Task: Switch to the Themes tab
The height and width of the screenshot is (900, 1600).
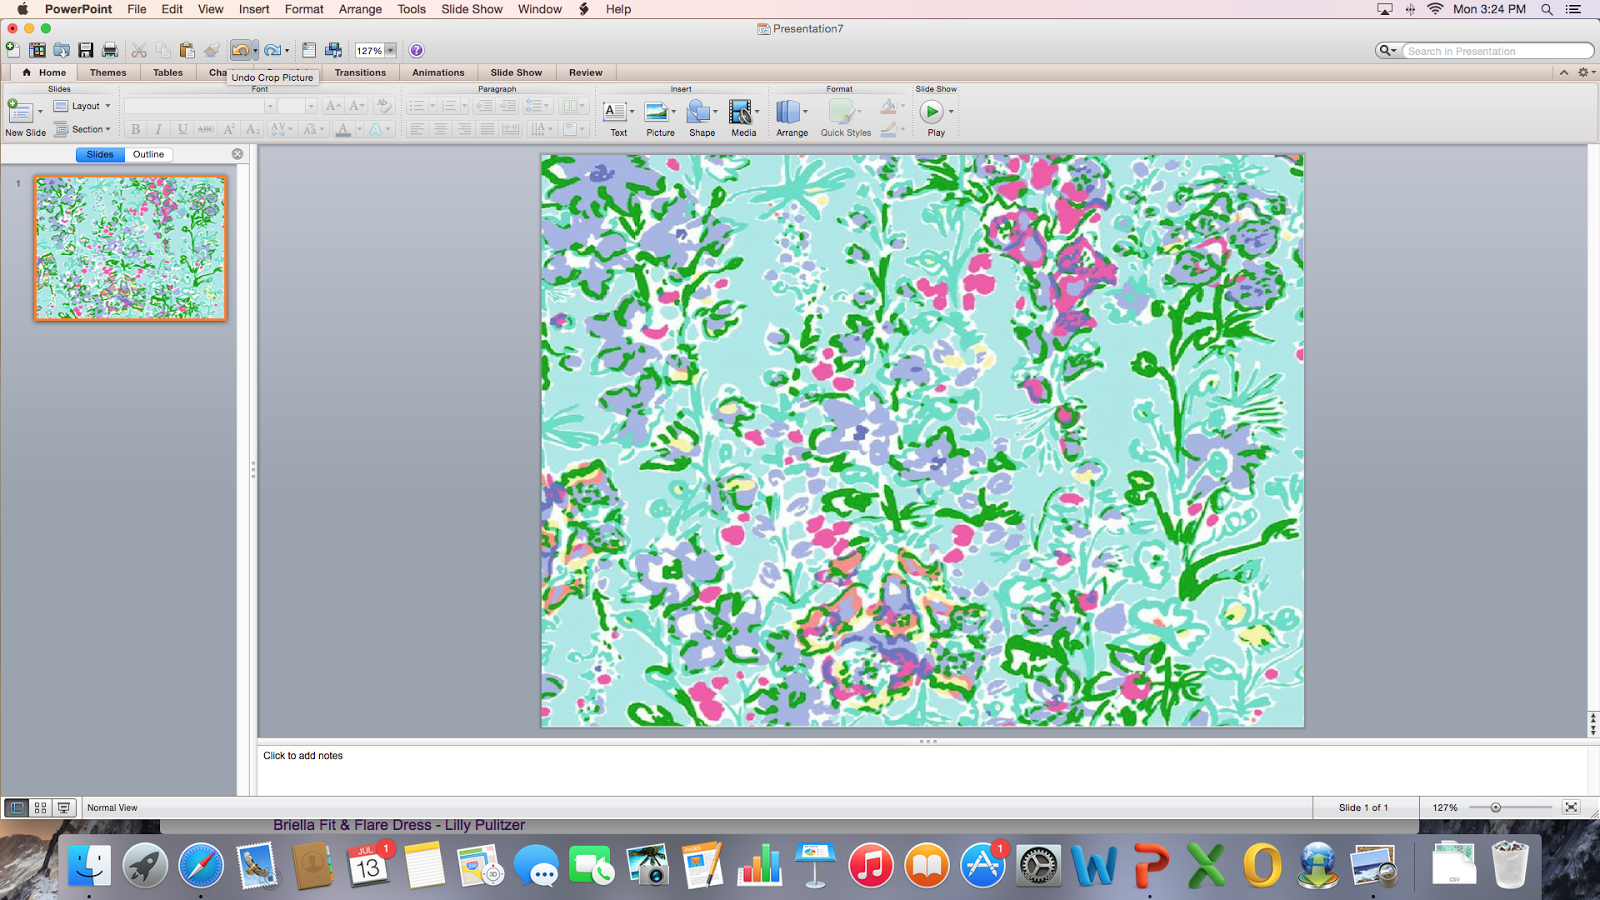Action: 108,72
